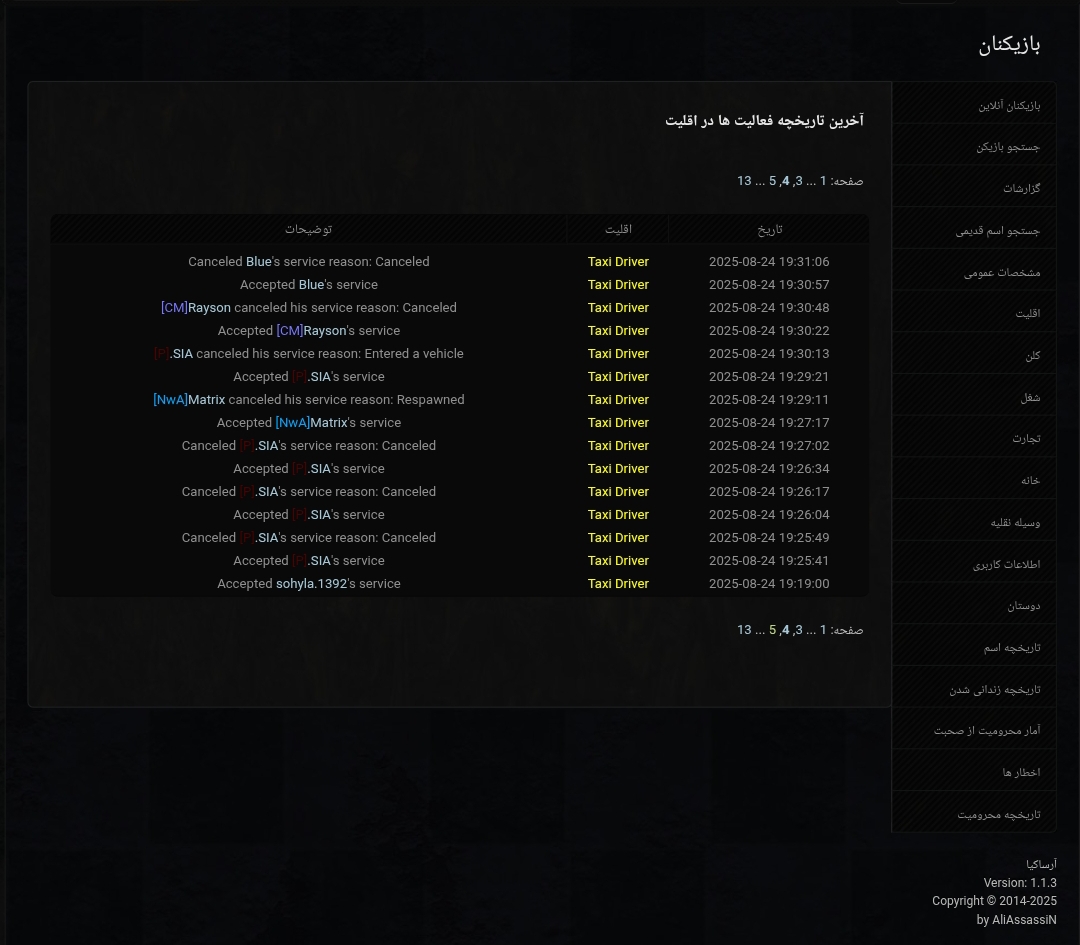Select page 4 in pagination above table
Viewport: 1080px width, 945px height.
click(x=785, y=180)
